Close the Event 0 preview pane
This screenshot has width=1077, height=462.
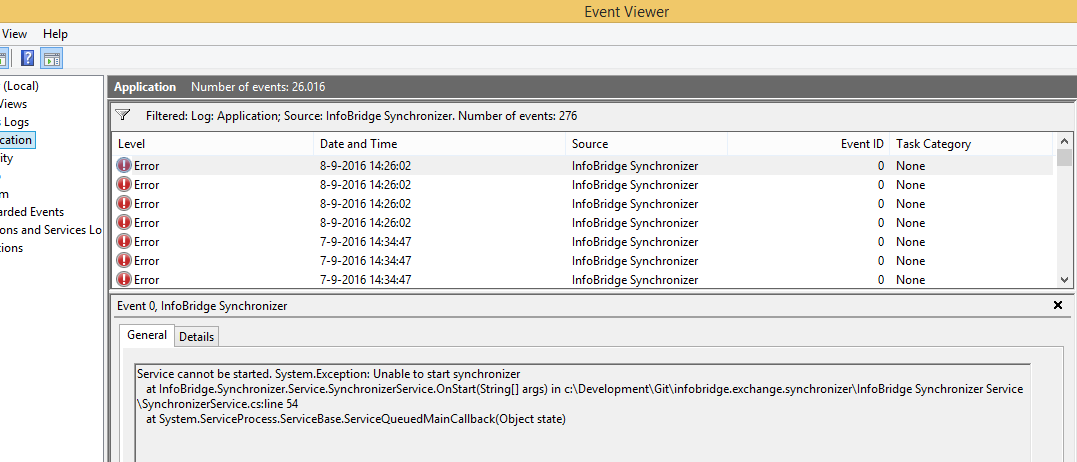click(1058, 305)
